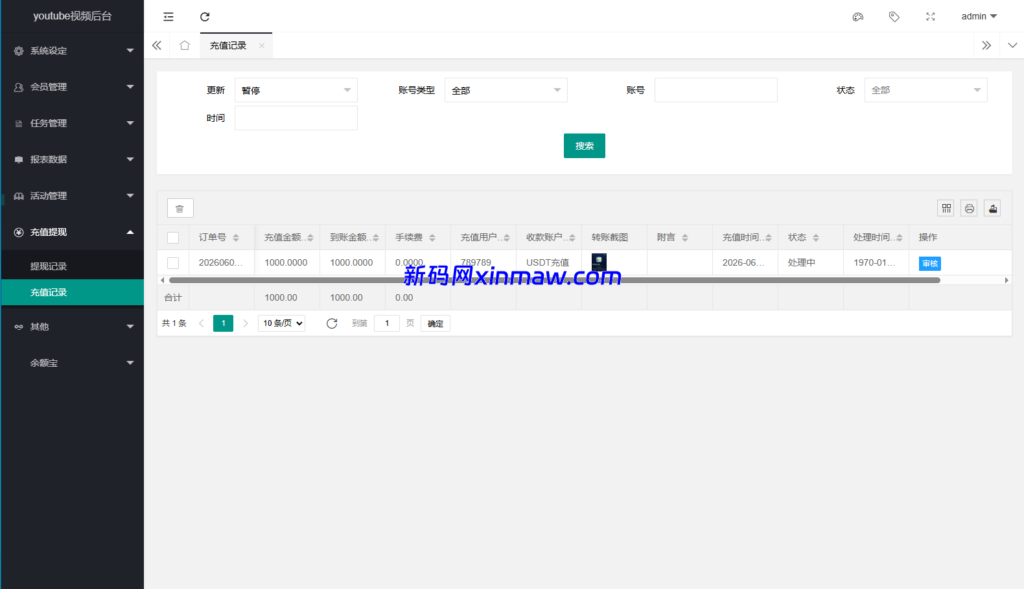Enter fullscreen with the expand icon

click(x=930, y=16)
